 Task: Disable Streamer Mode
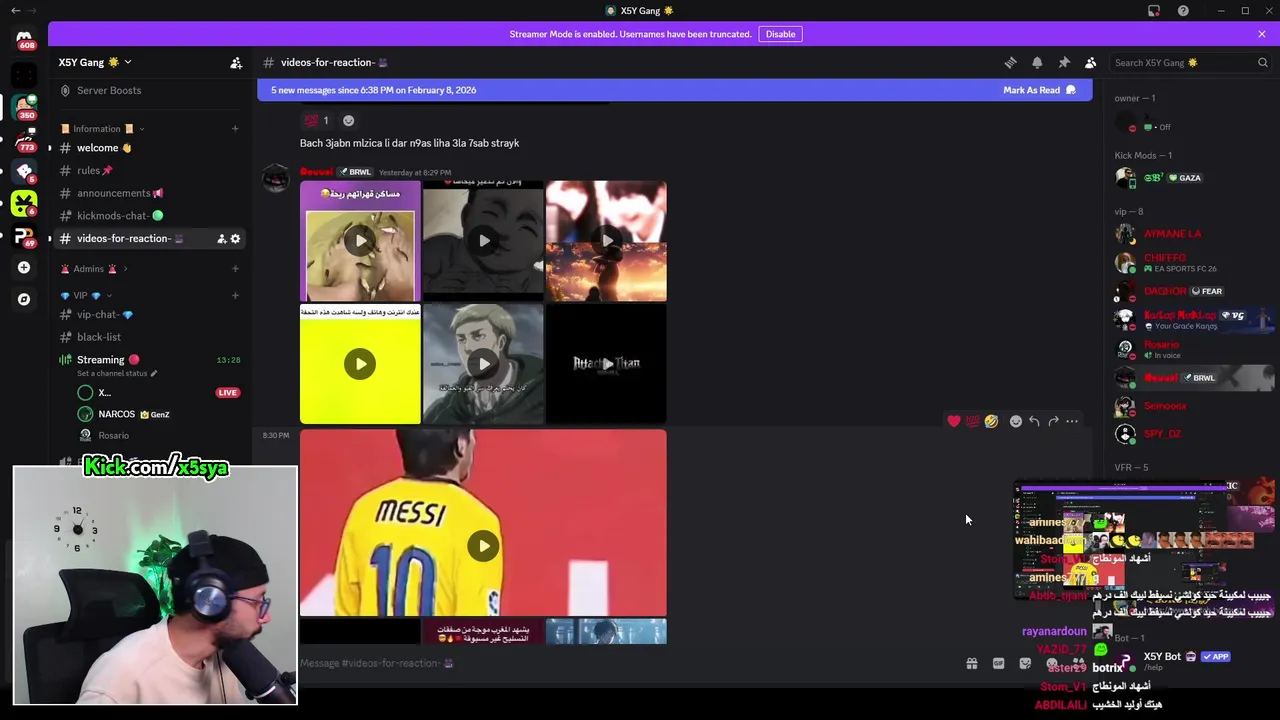pos(780,34)
